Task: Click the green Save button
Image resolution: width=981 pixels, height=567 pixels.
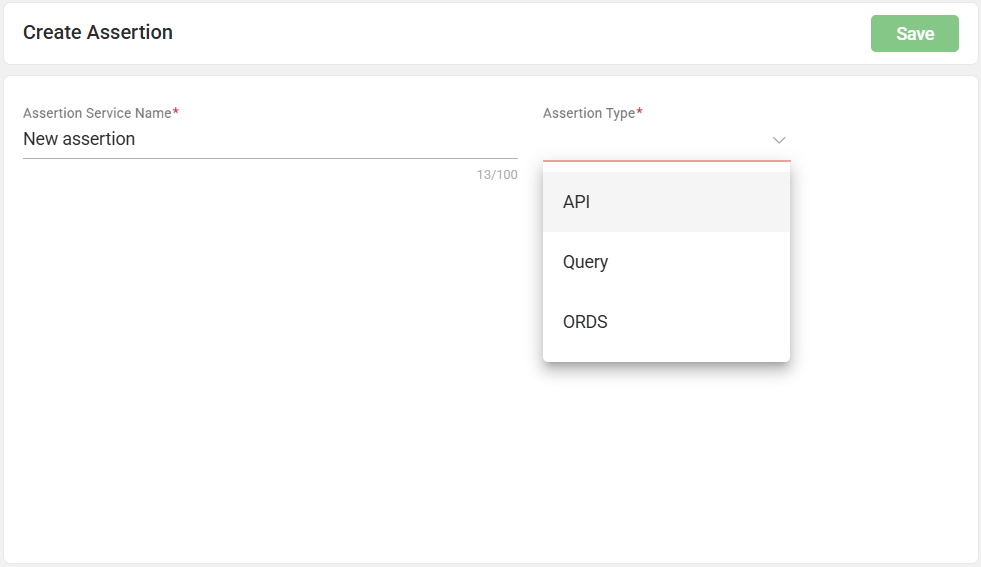Action: pos(914,34)
